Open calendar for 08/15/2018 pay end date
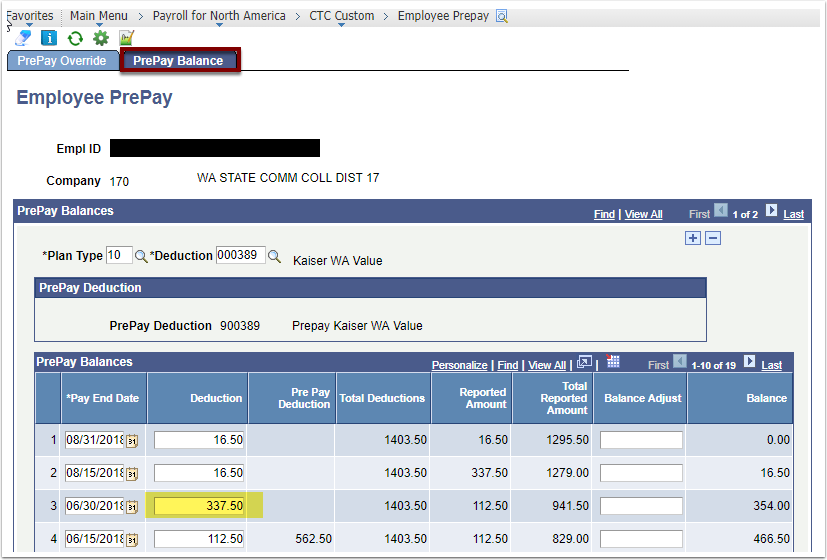 click(132, 474)
